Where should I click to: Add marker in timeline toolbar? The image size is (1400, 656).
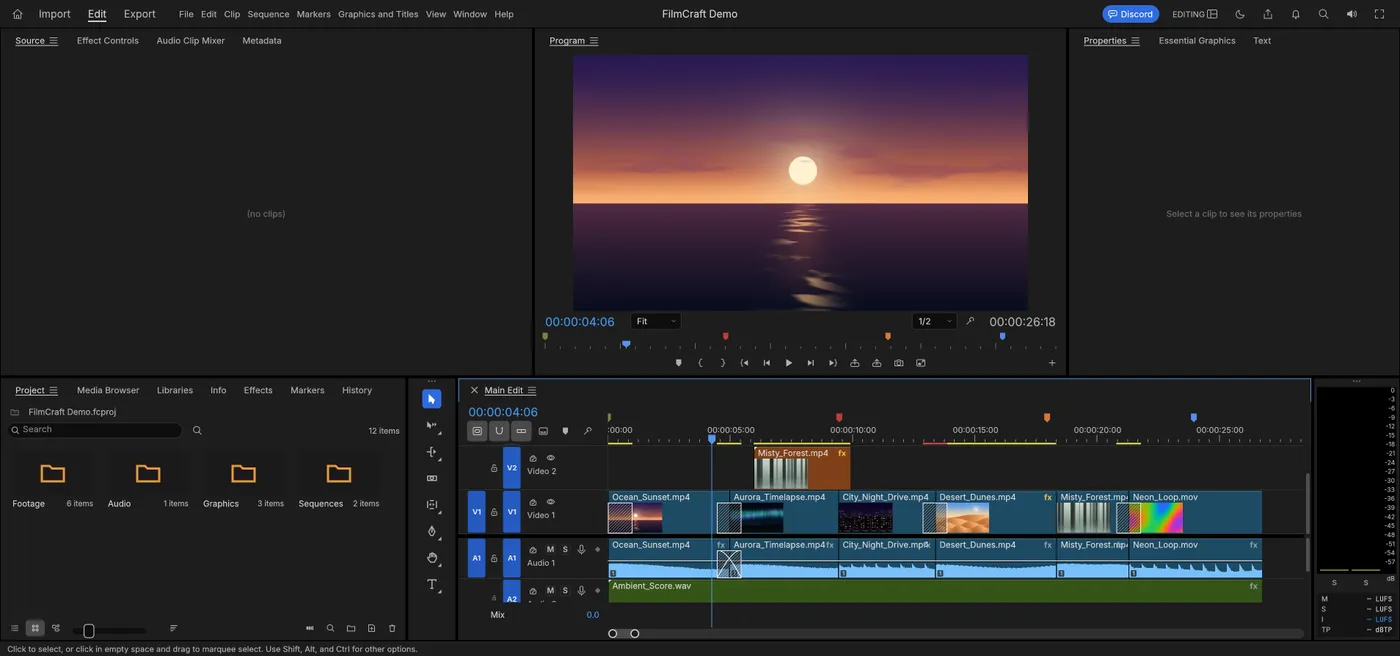tap(565, 431)
